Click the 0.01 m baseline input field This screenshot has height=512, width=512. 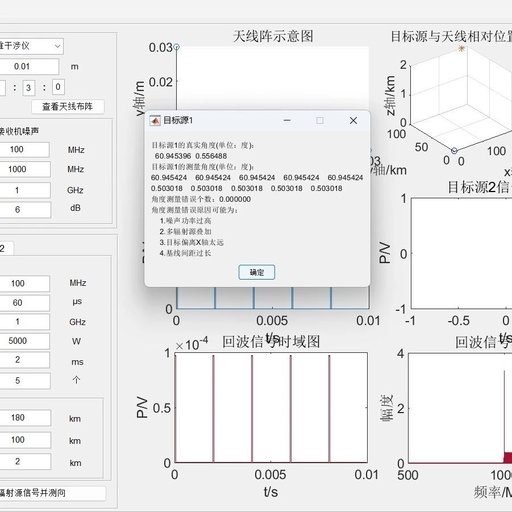[28, 66]
